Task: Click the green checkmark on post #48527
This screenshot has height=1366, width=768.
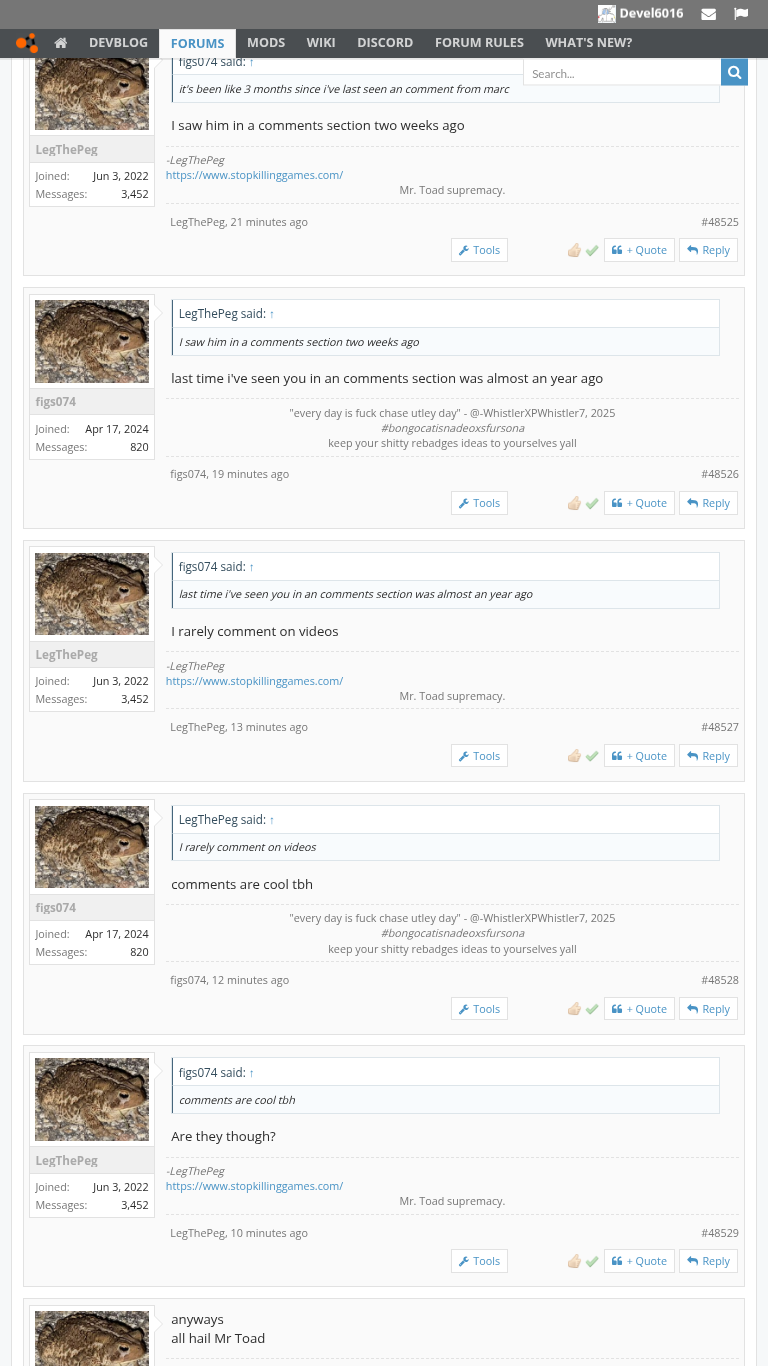Action: 592,756
